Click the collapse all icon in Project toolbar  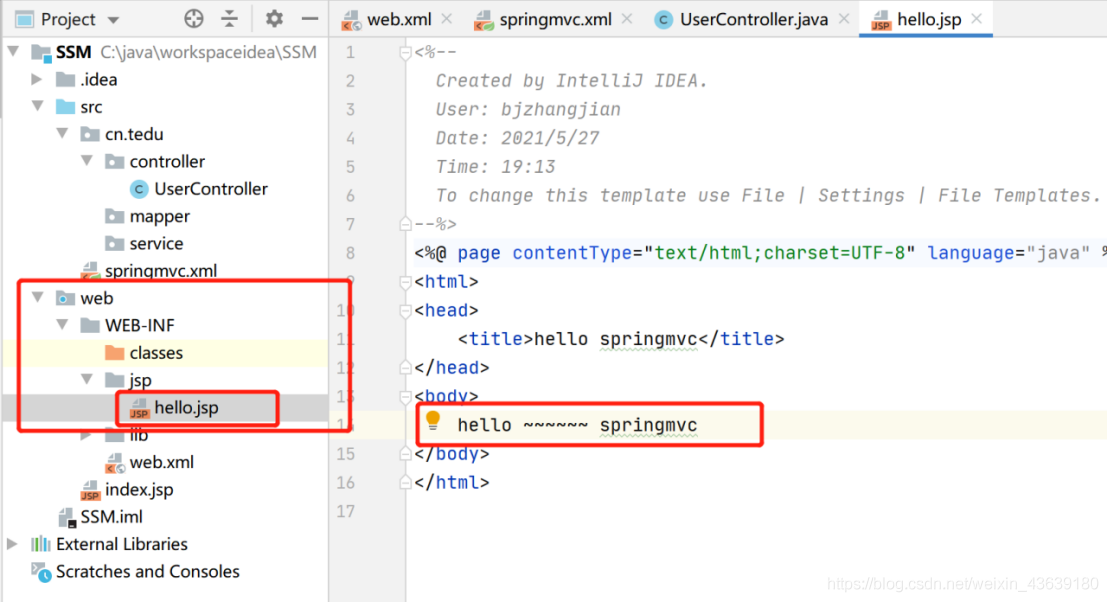(x=230, y=19)
